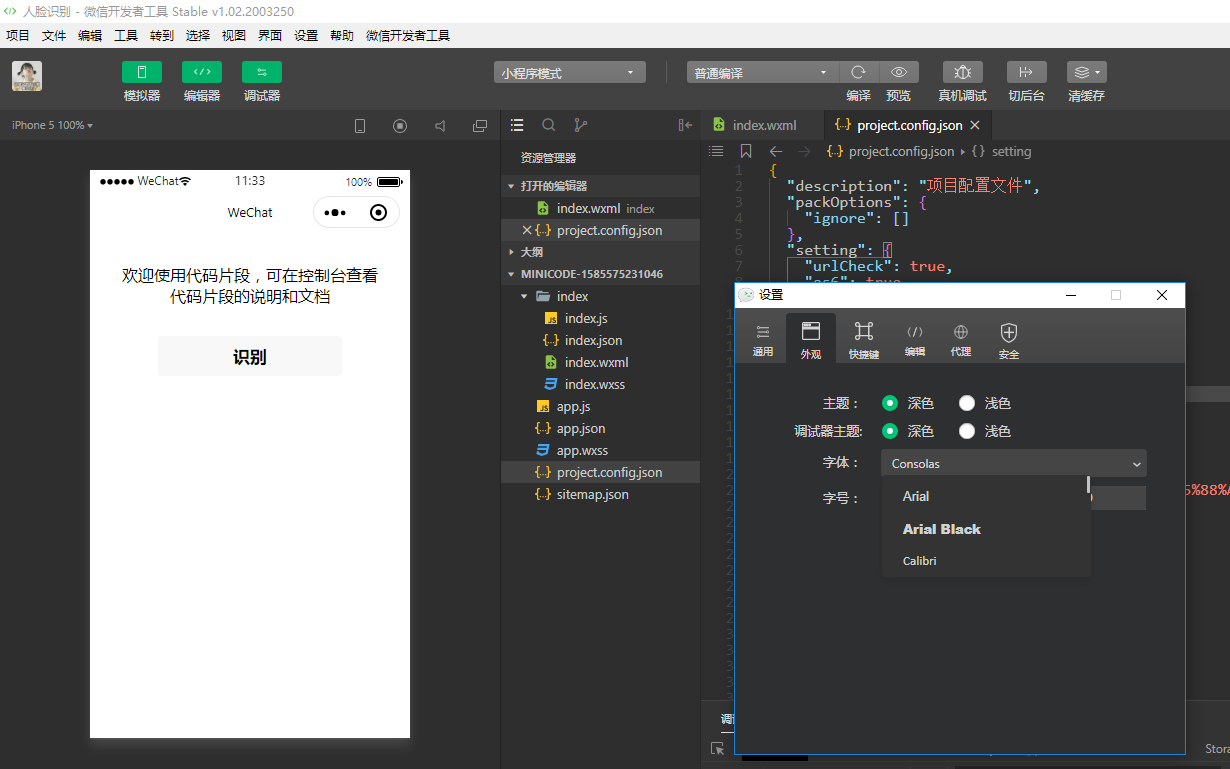The height and width of the screenshot is (769, 1230).
Task: Close the project.config.json editor tab
Action: pos(975,125)
